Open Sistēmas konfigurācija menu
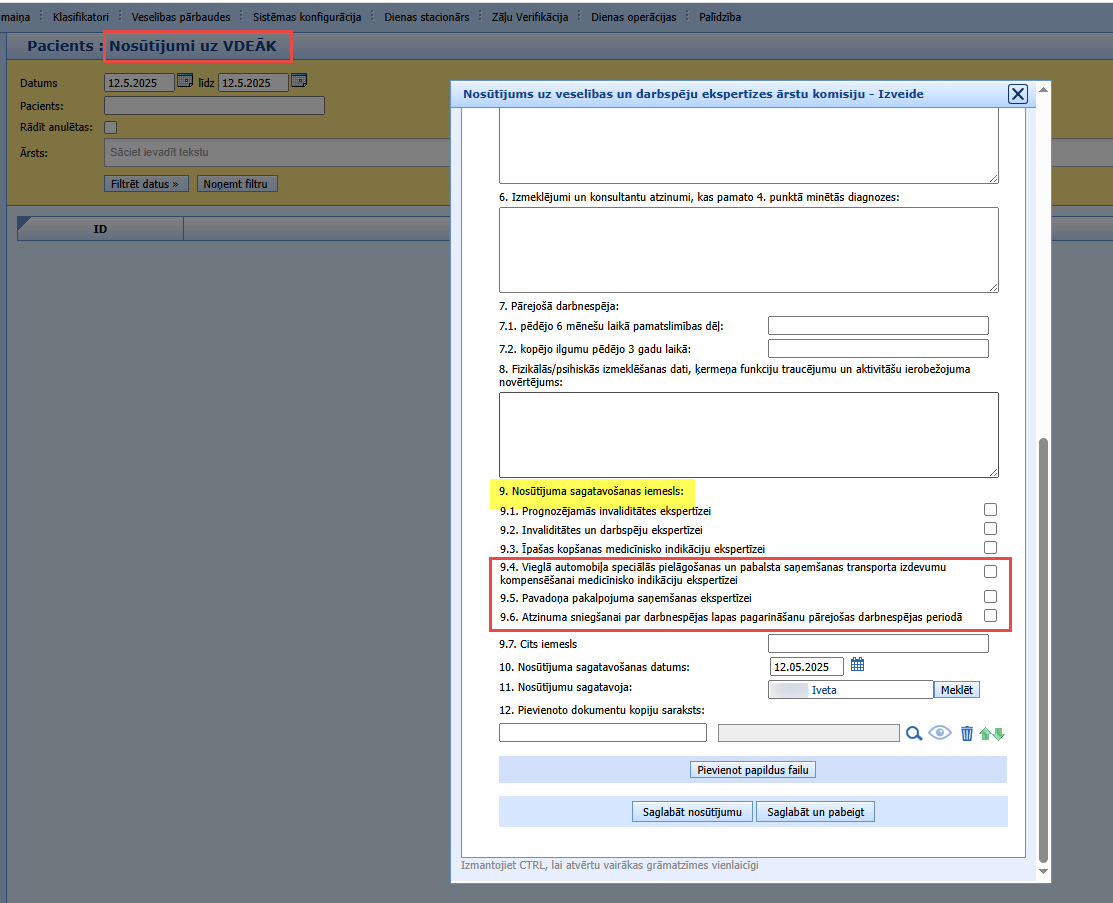The image size is (1113, 903). click(307, 17)
